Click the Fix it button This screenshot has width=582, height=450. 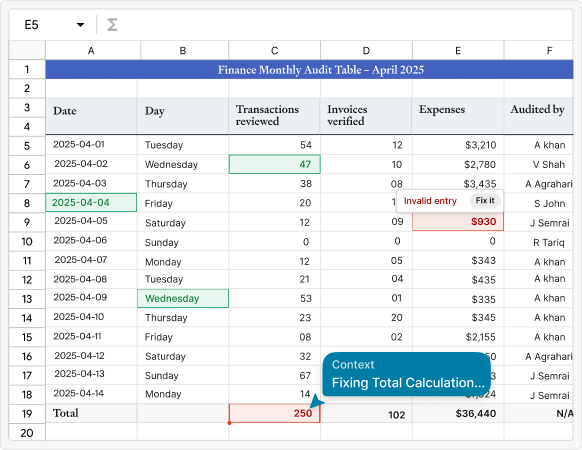[485, 200]
